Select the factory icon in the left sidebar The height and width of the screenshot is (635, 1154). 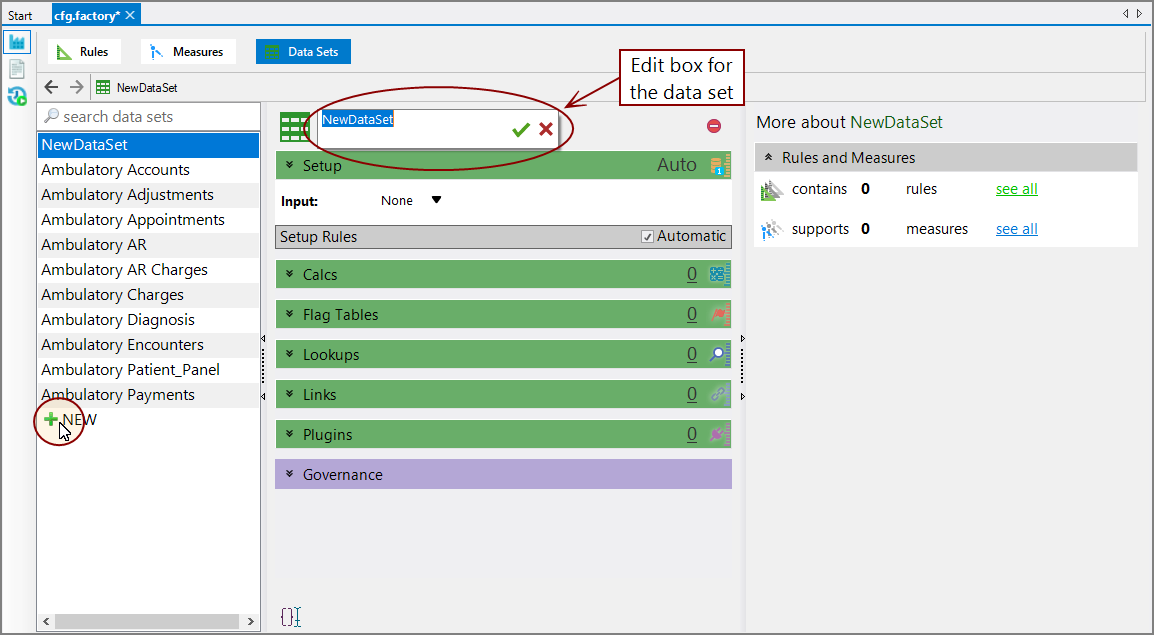click(17, 42)
